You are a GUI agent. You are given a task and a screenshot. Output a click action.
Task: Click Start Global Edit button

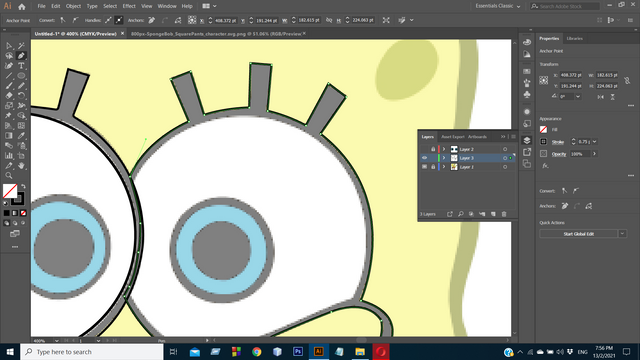[578, 234]
